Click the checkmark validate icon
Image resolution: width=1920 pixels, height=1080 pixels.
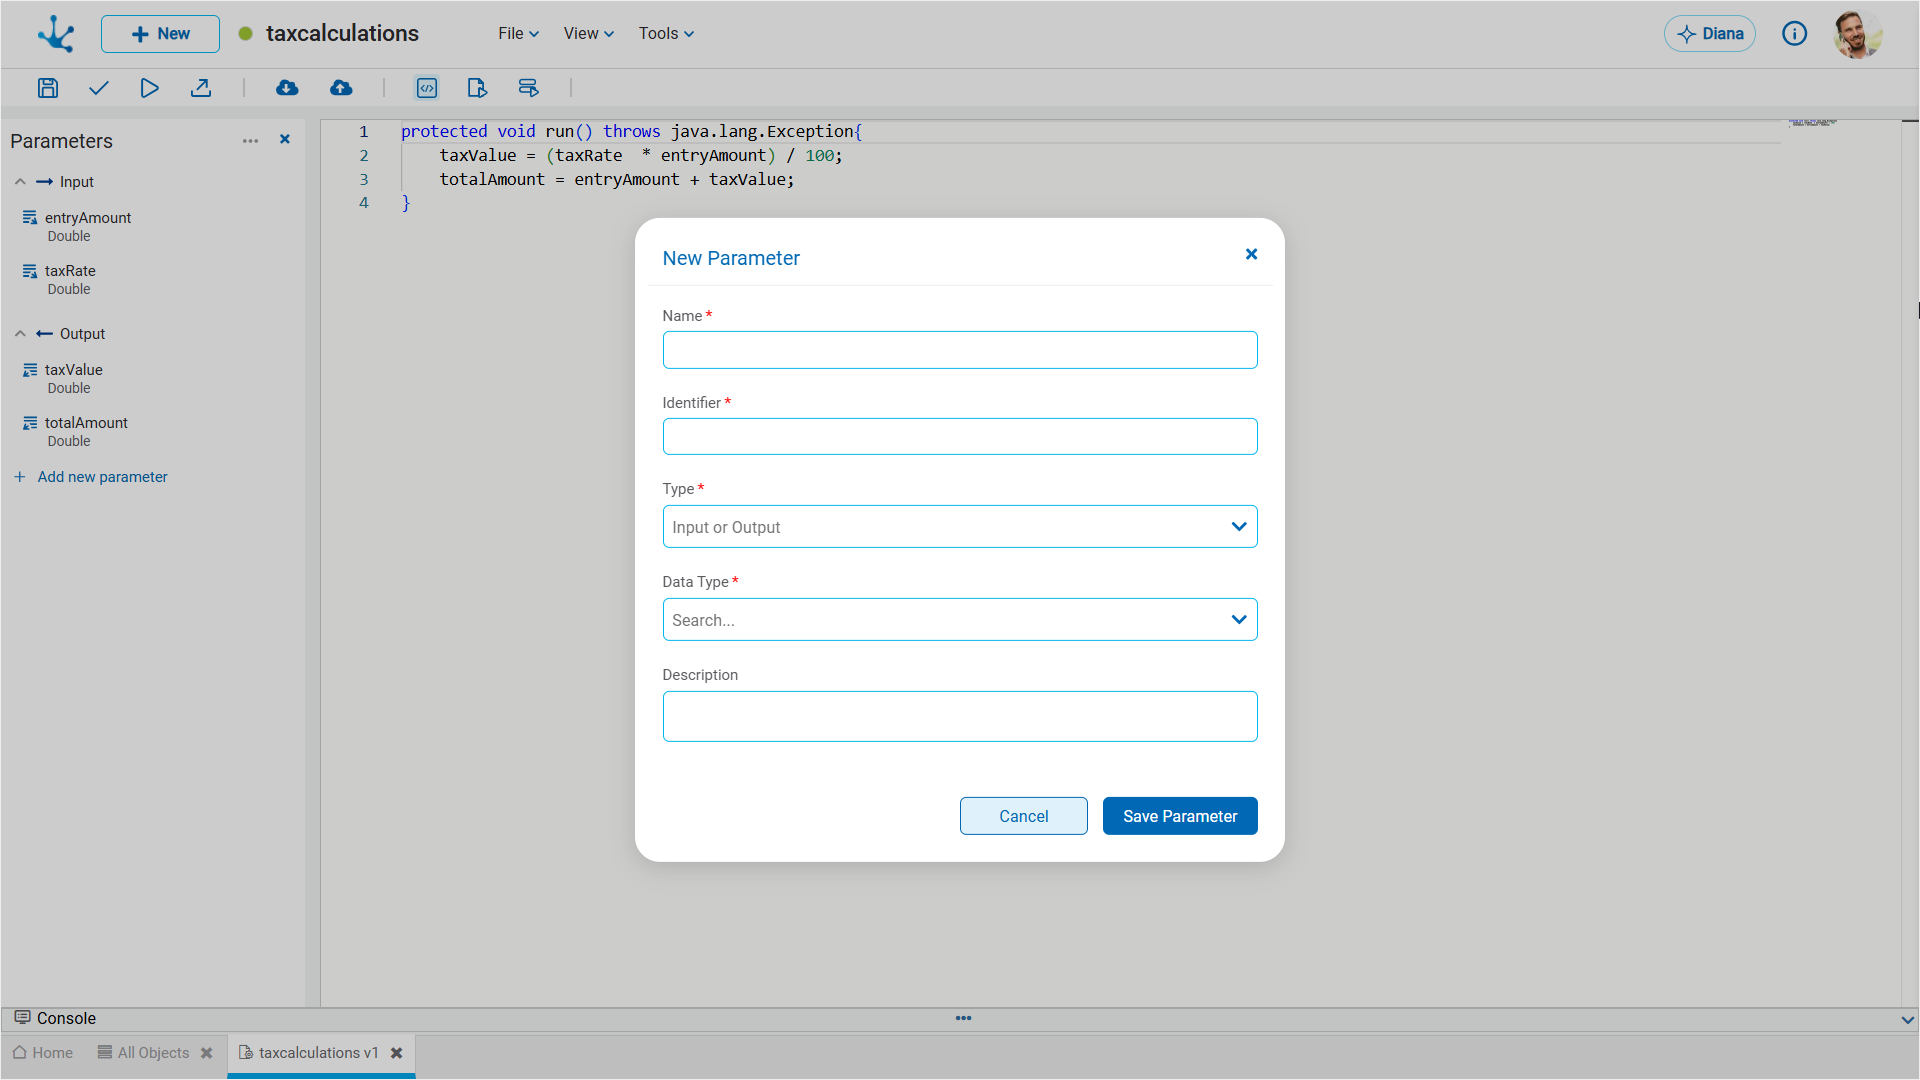(x=98, y=88)
